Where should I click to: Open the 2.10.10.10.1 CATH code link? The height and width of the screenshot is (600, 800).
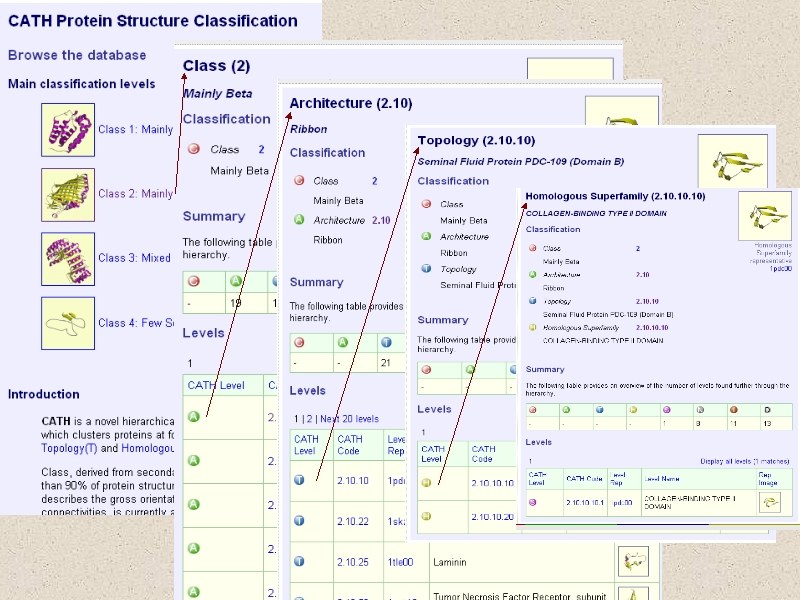585,503
